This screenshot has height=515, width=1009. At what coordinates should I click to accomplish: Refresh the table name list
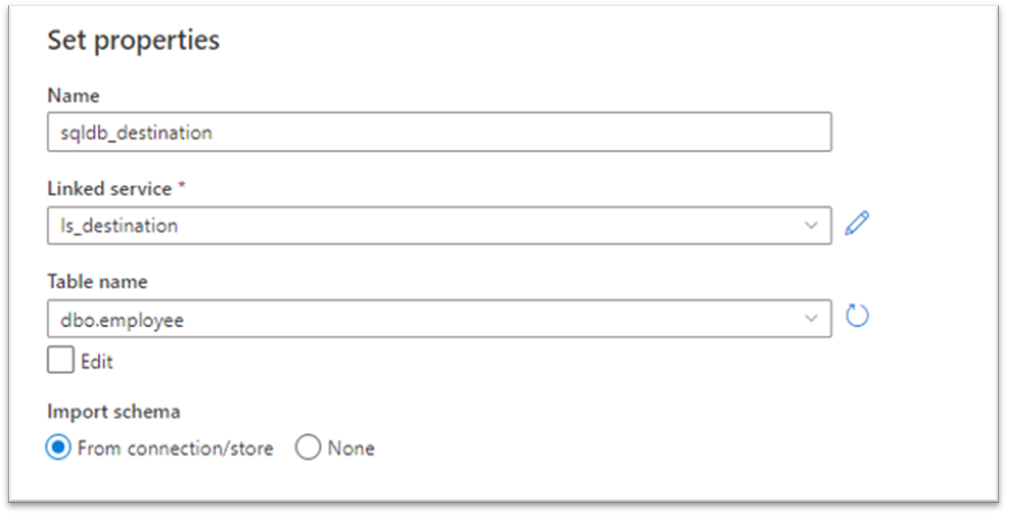[x=856, y=315]
